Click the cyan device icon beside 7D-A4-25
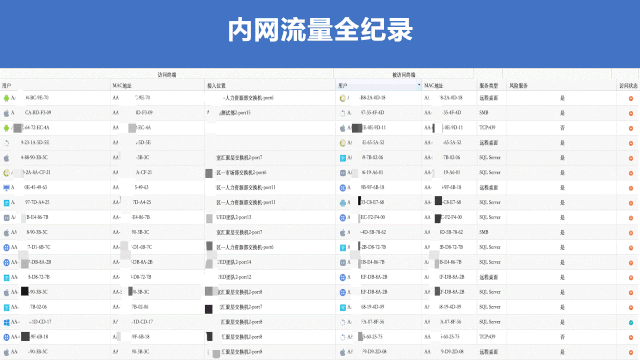 click(6, 203)
